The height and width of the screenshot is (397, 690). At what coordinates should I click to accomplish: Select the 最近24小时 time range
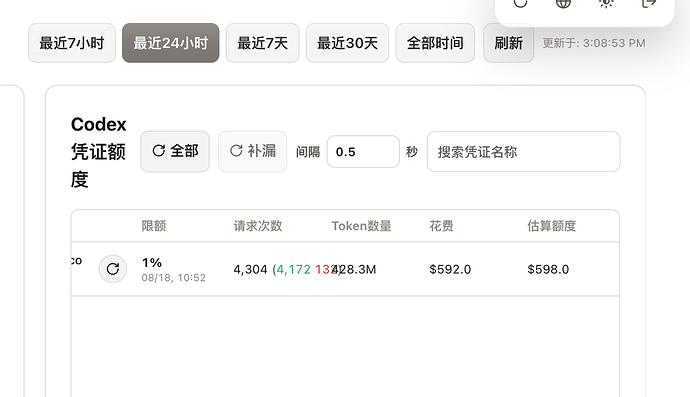click(x=171, y=43)
